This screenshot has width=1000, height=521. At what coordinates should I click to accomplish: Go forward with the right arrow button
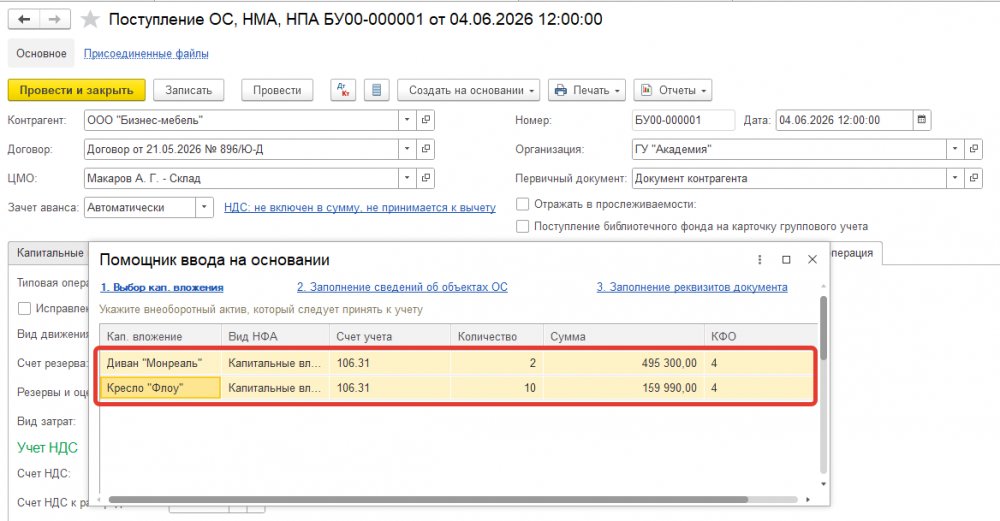[x=55, y=20]
